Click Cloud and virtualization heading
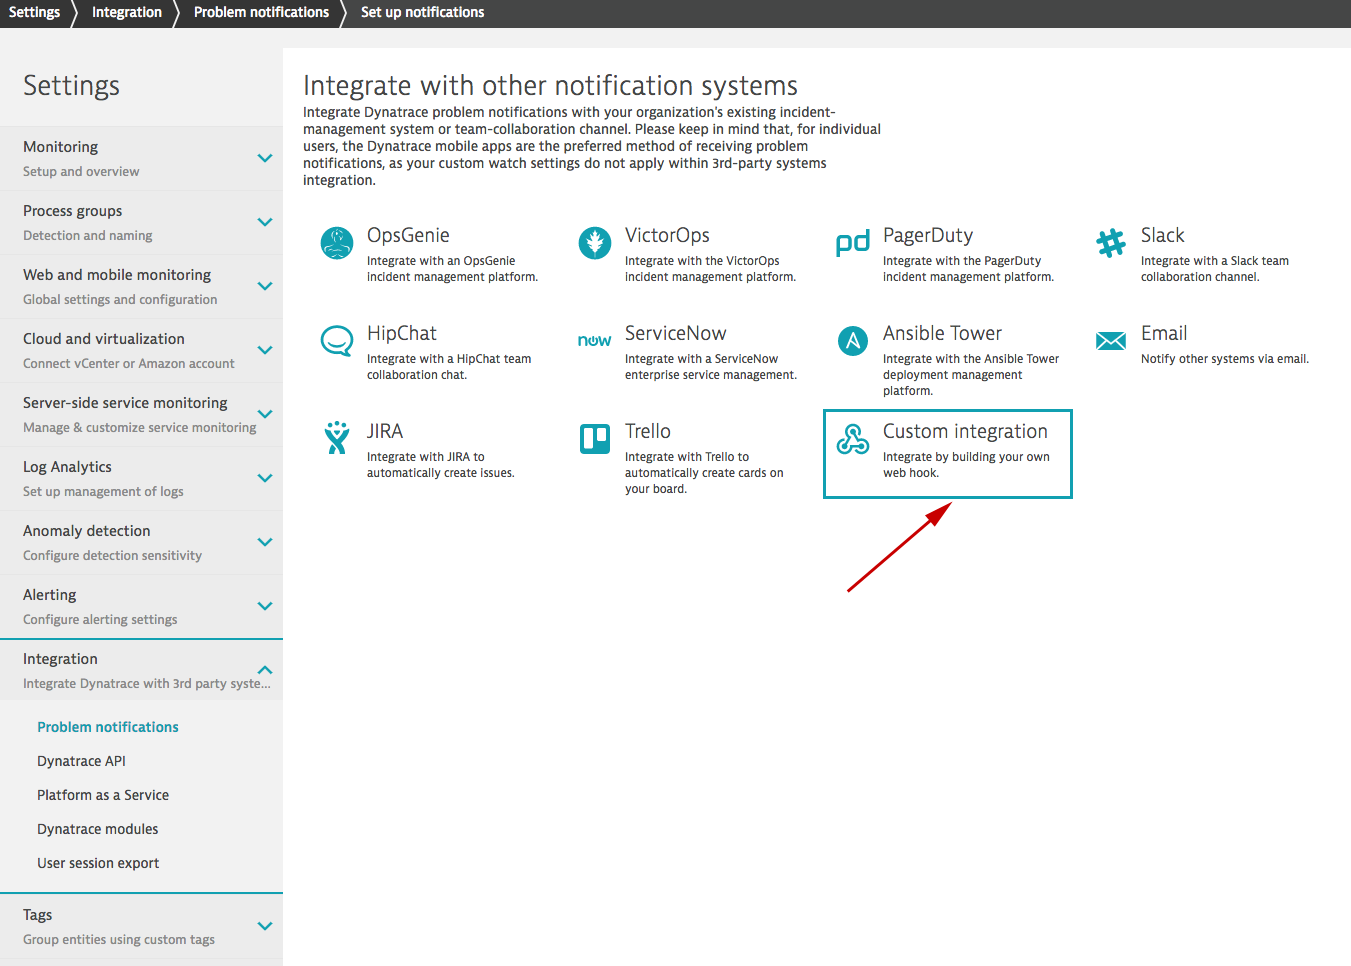Screen dimensions: 1351x966 click(104, 339)
